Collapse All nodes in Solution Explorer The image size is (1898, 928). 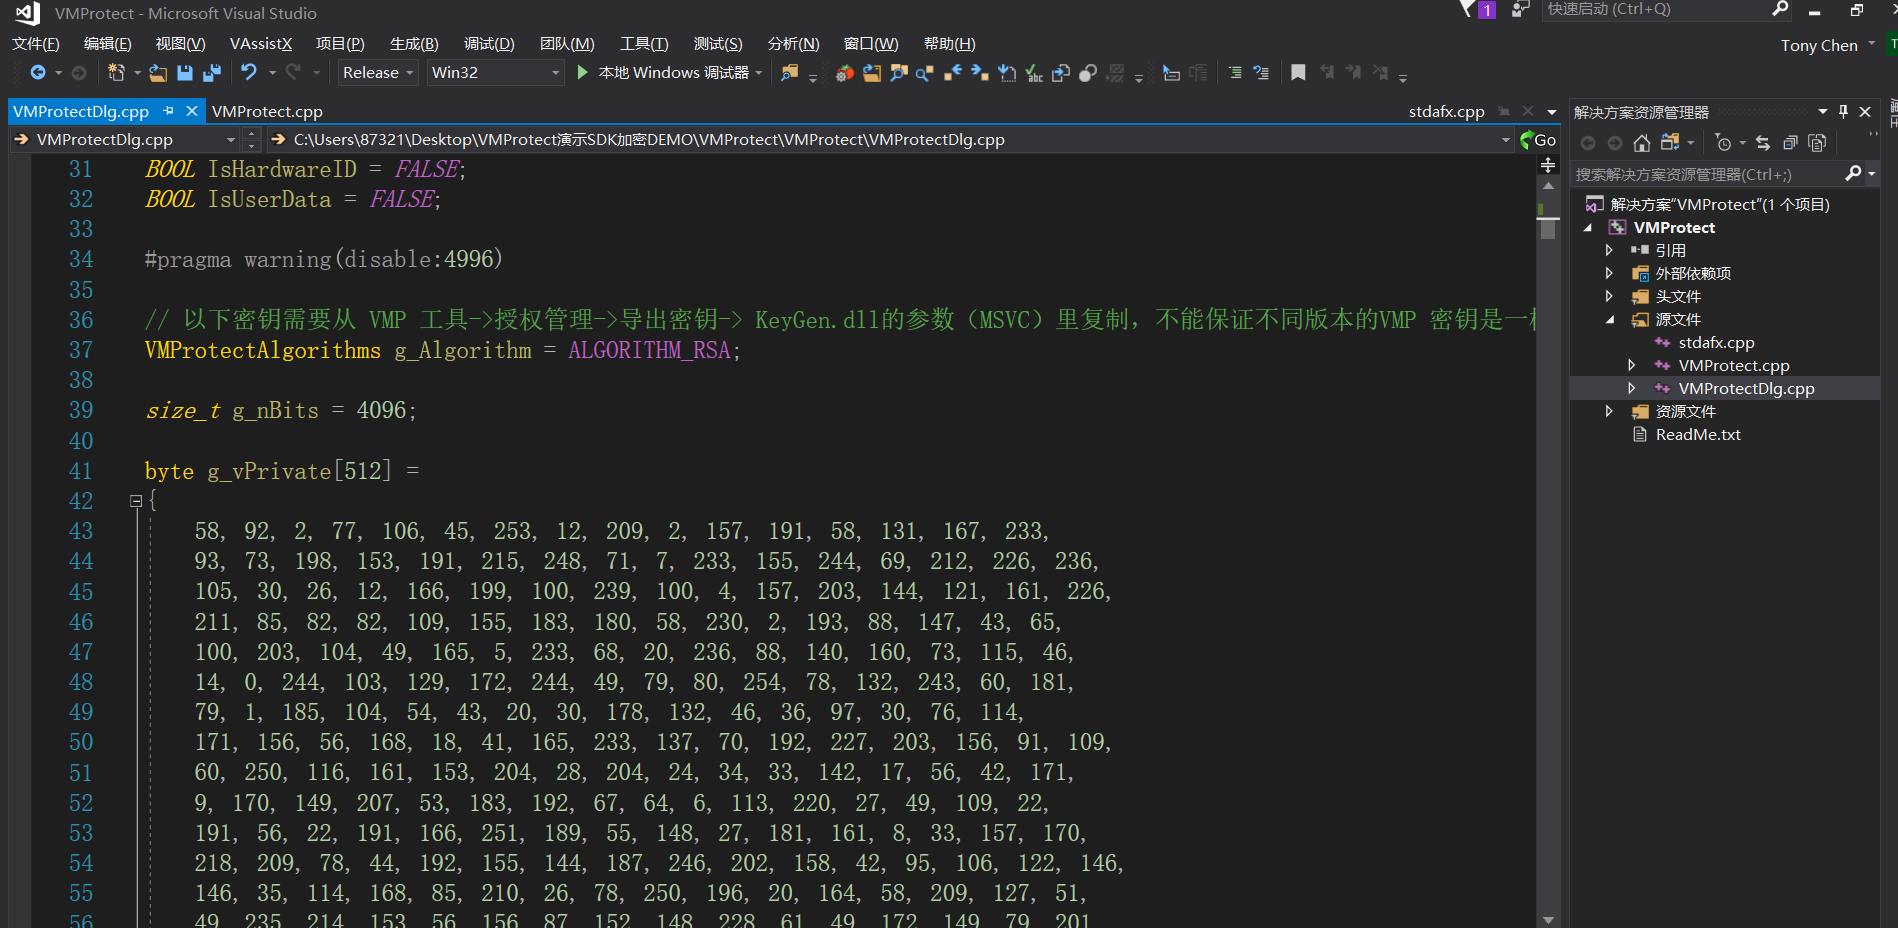click(1790, 142)
